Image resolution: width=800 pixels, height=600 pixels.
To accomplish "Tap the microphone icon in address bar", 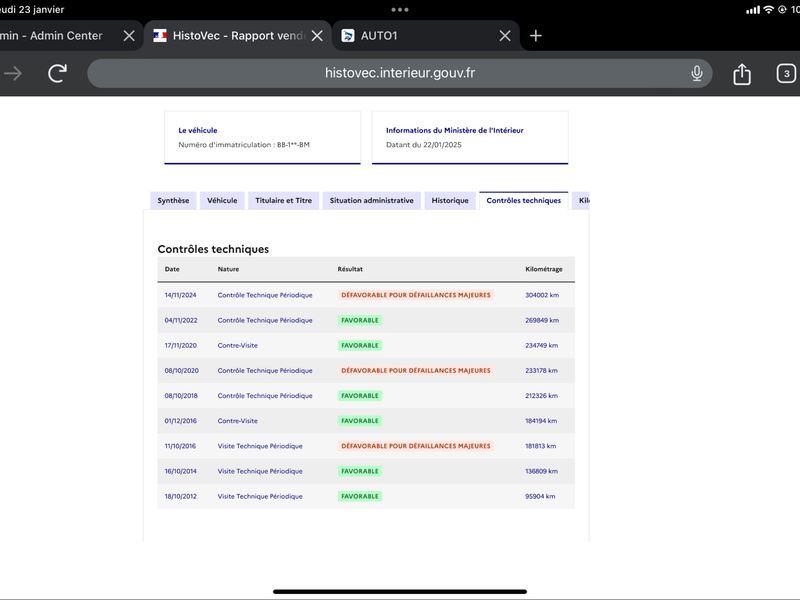I will click(x=696, y=73).
